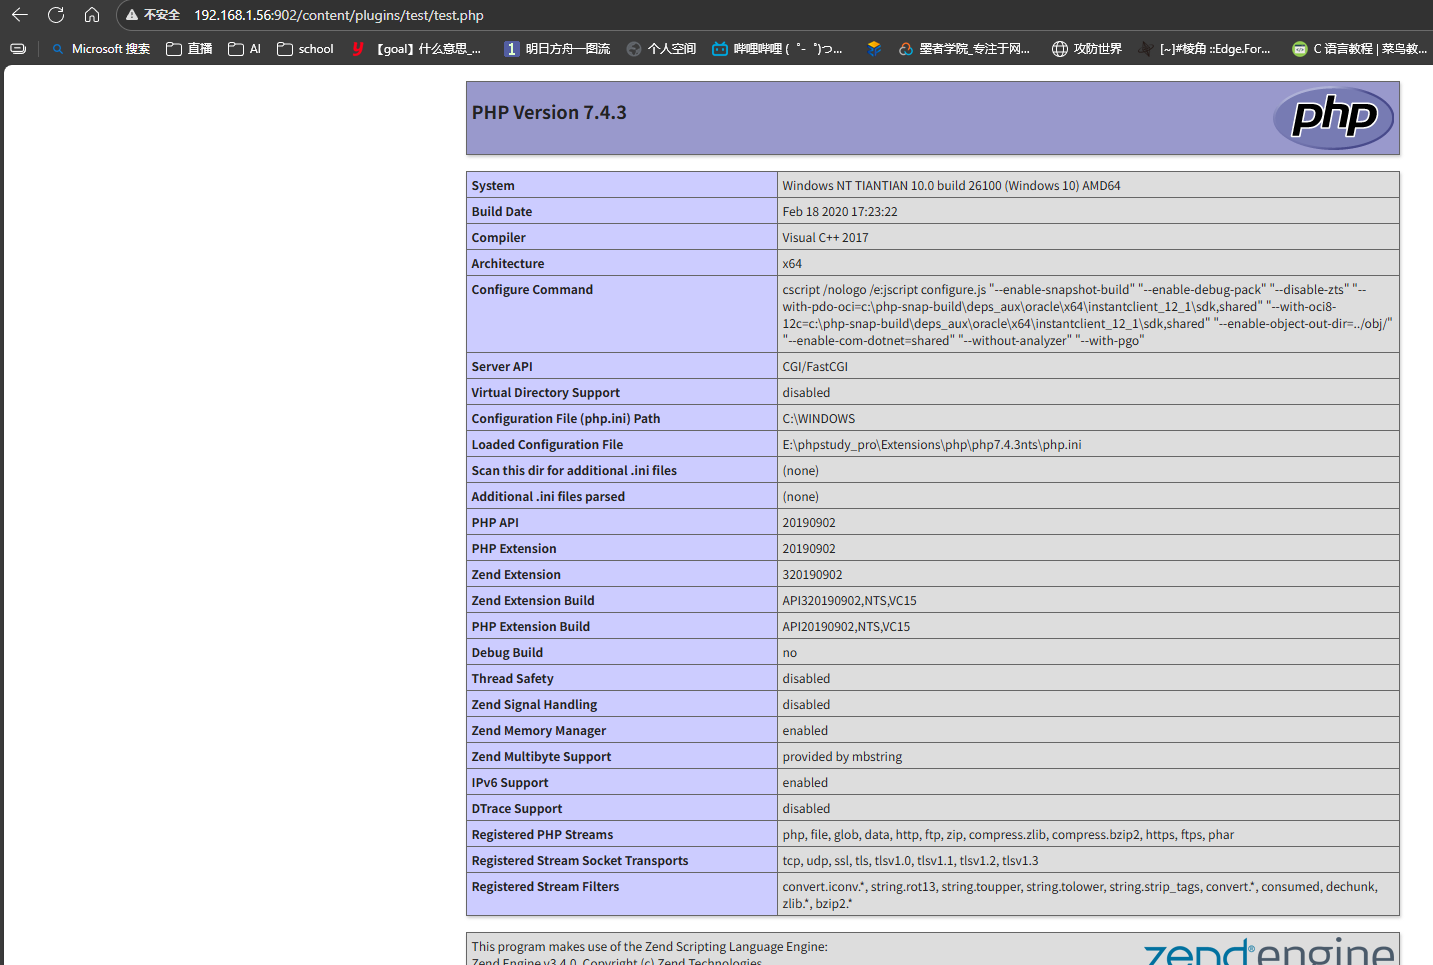Go back using the browser back arrow
Screen dimensions: 1433x965
coord(20,15)
